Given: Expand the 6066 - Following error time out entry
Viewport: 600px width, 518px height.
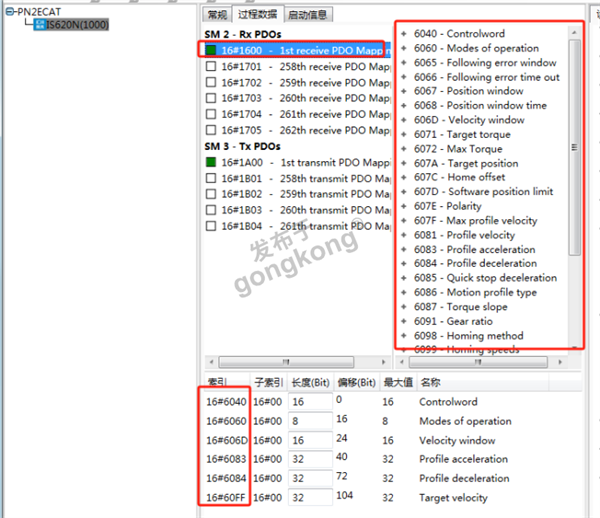Looking at the screenshot, I should [404, 77].
